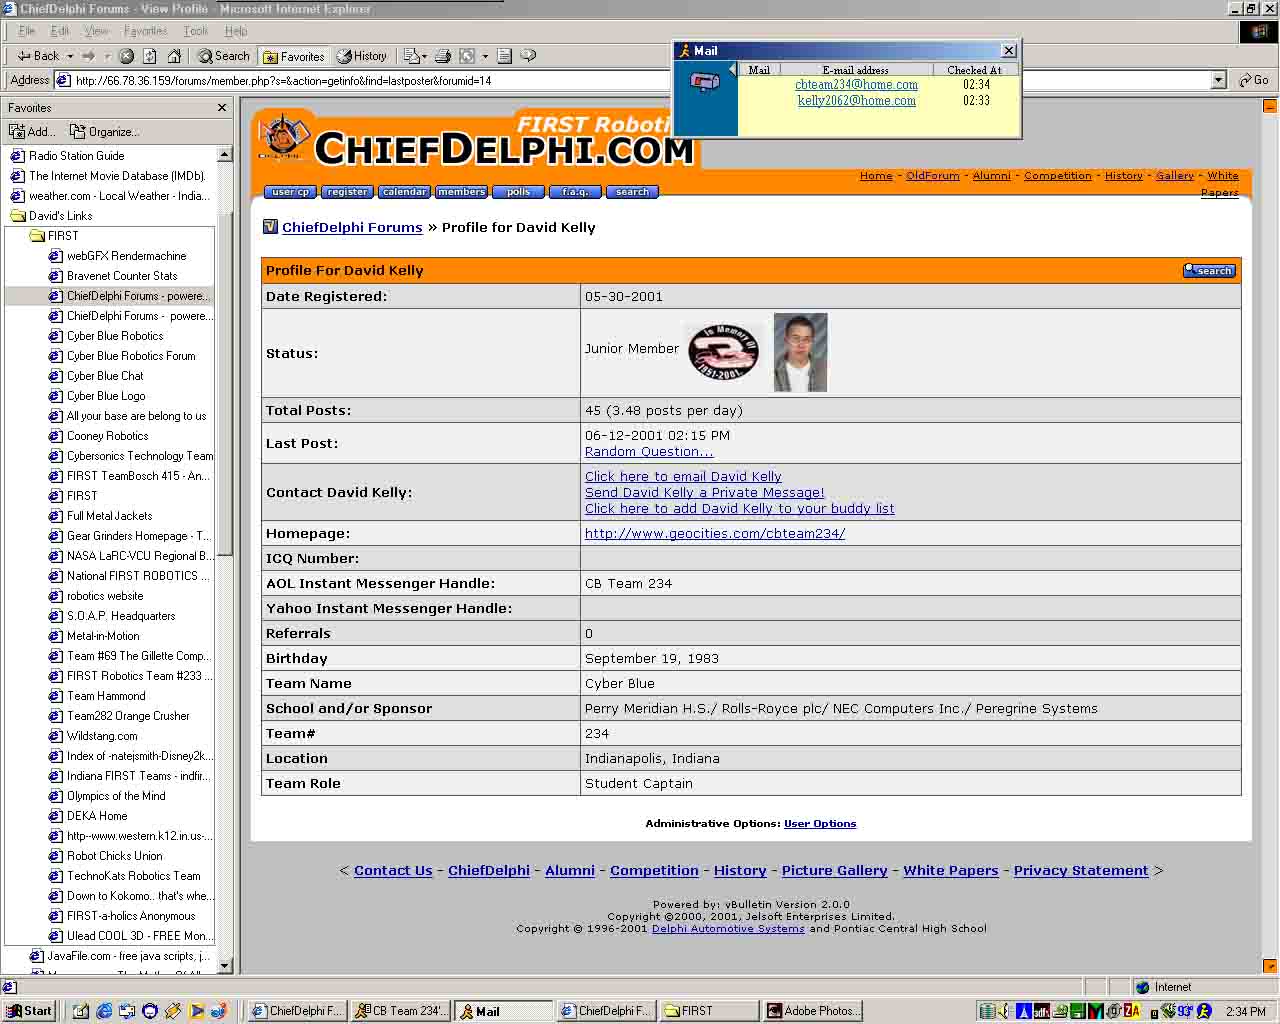Launch Internet Explorer from quick launch

coord(104,1011)
